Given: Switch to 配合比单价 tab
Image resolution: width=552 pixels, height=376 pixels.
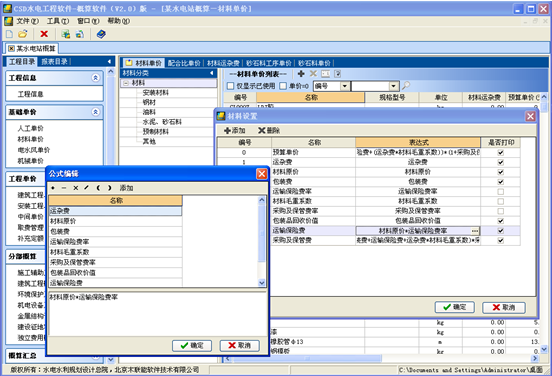Looking at the screenshot, I should coord(184,63).
